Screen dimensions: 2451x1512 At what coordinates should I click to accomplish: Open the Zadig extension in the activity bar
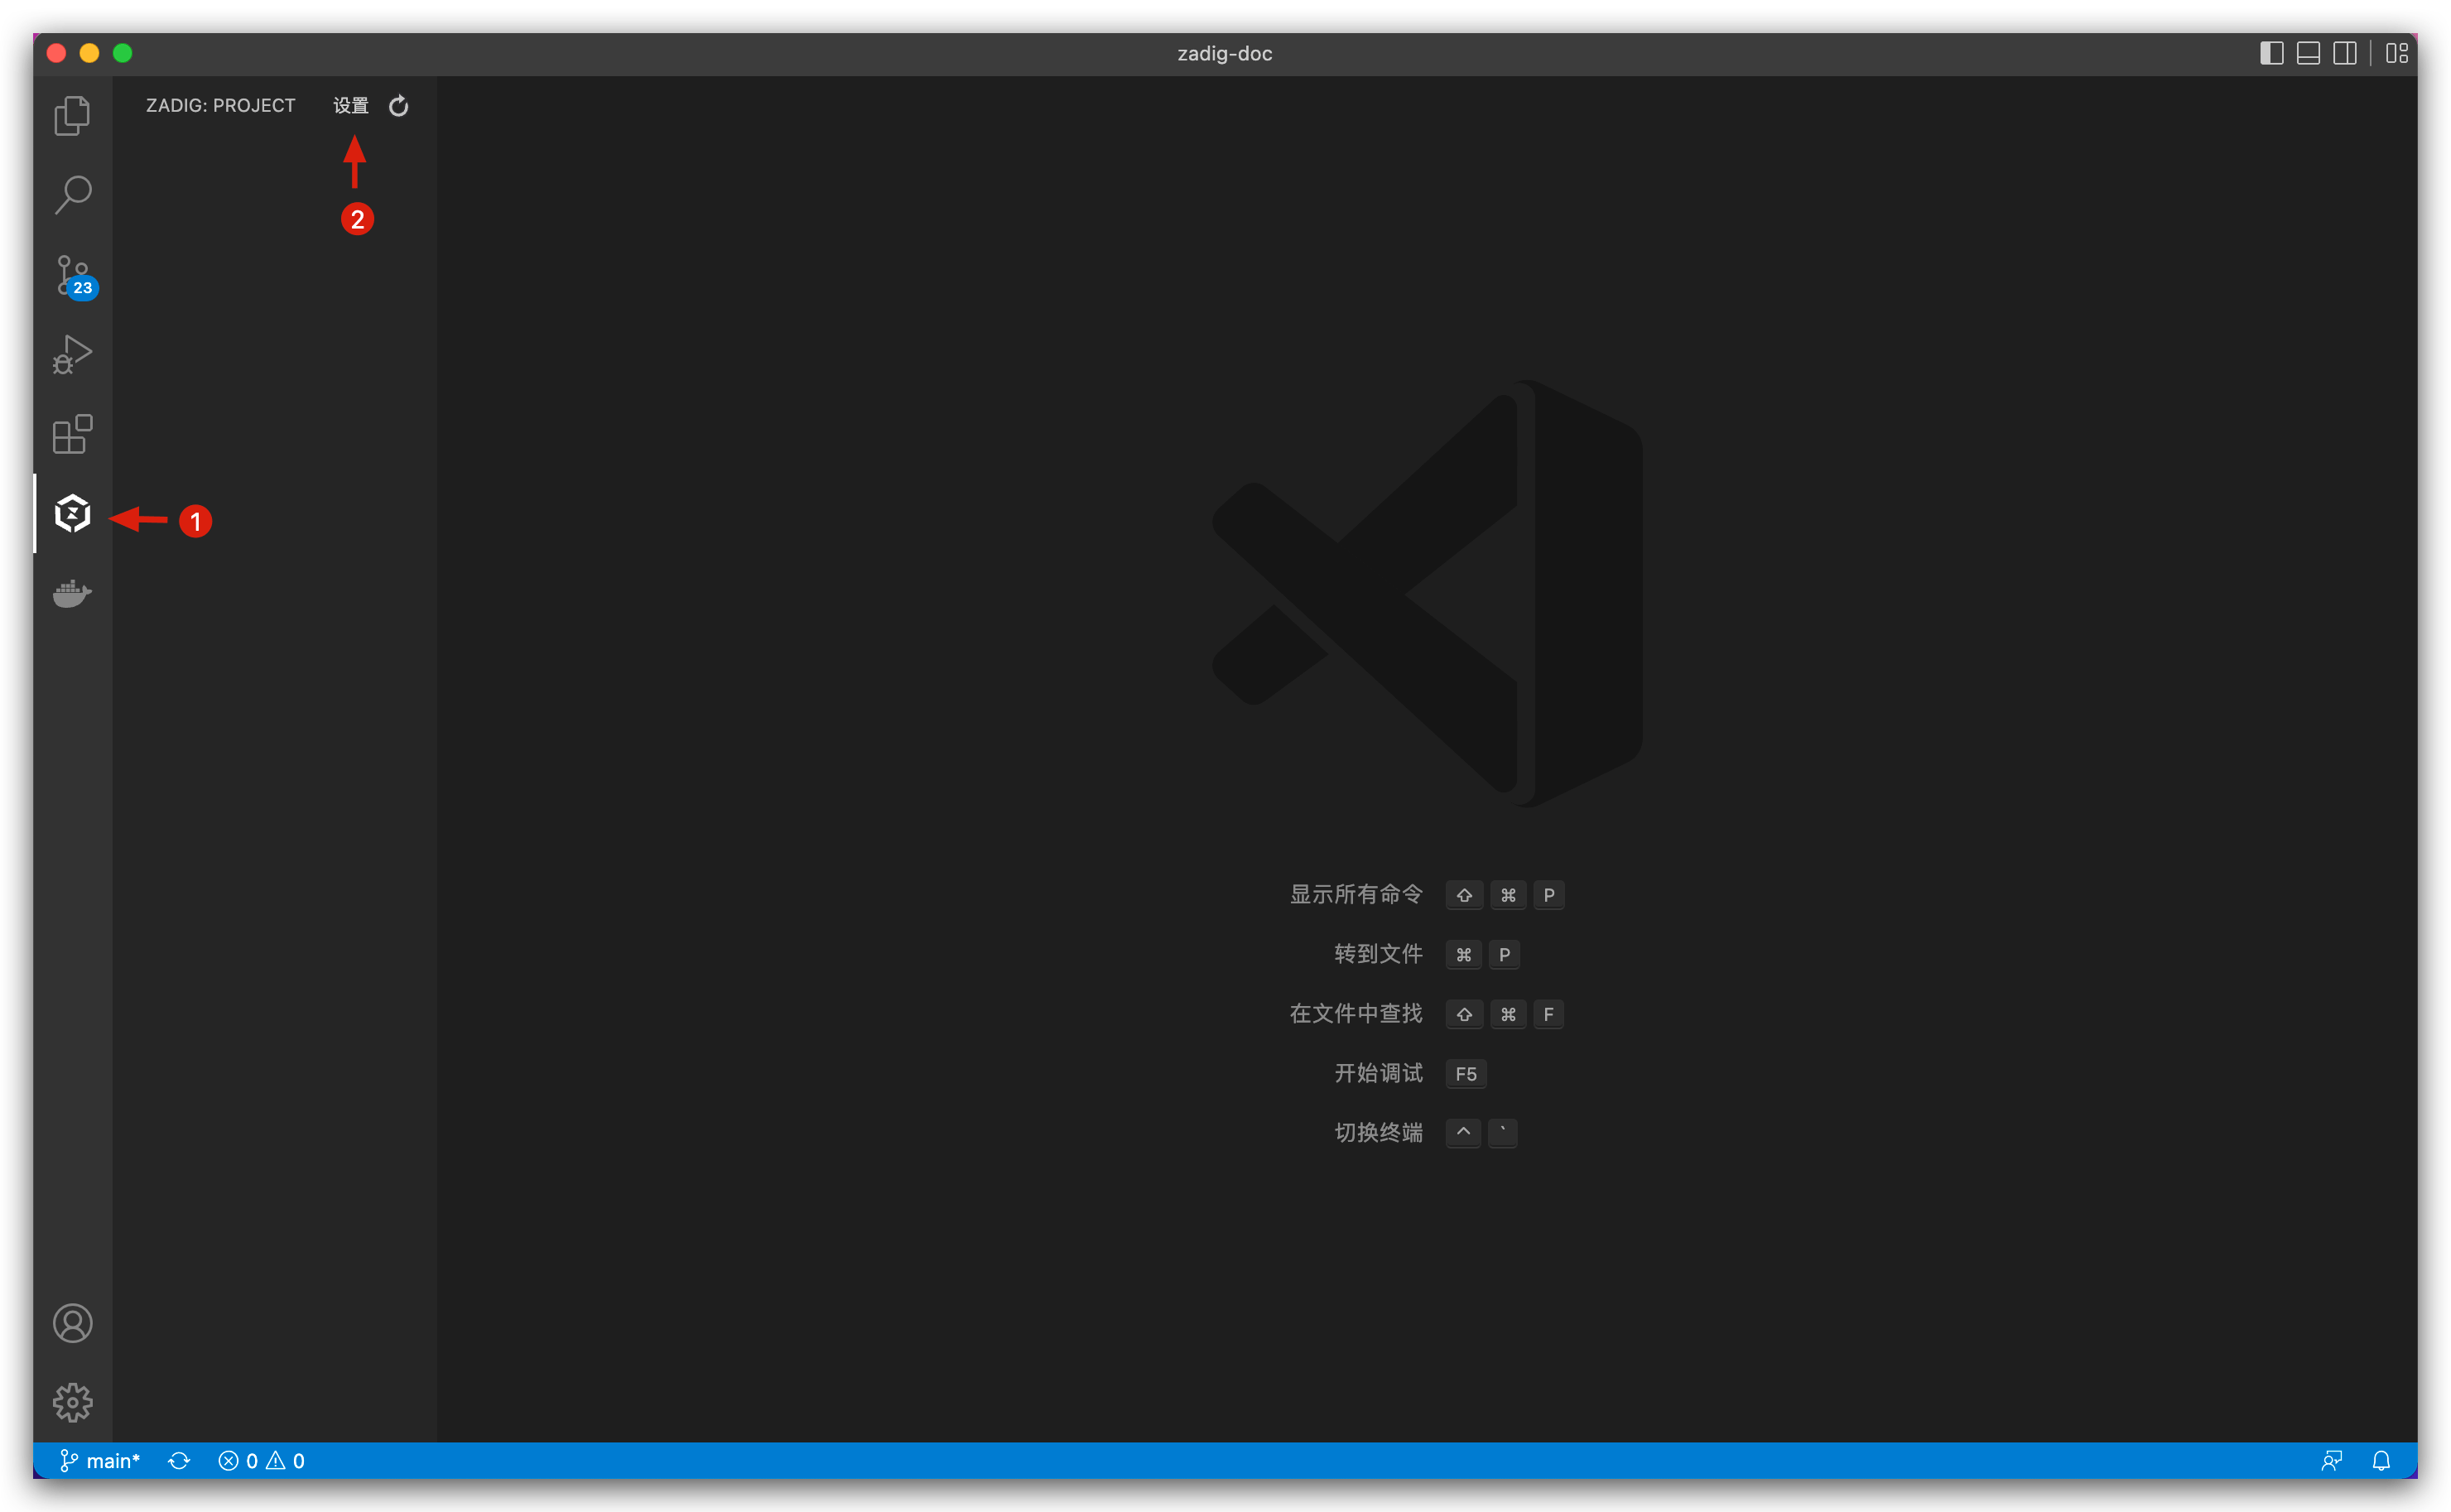click(x=72, y=513)
